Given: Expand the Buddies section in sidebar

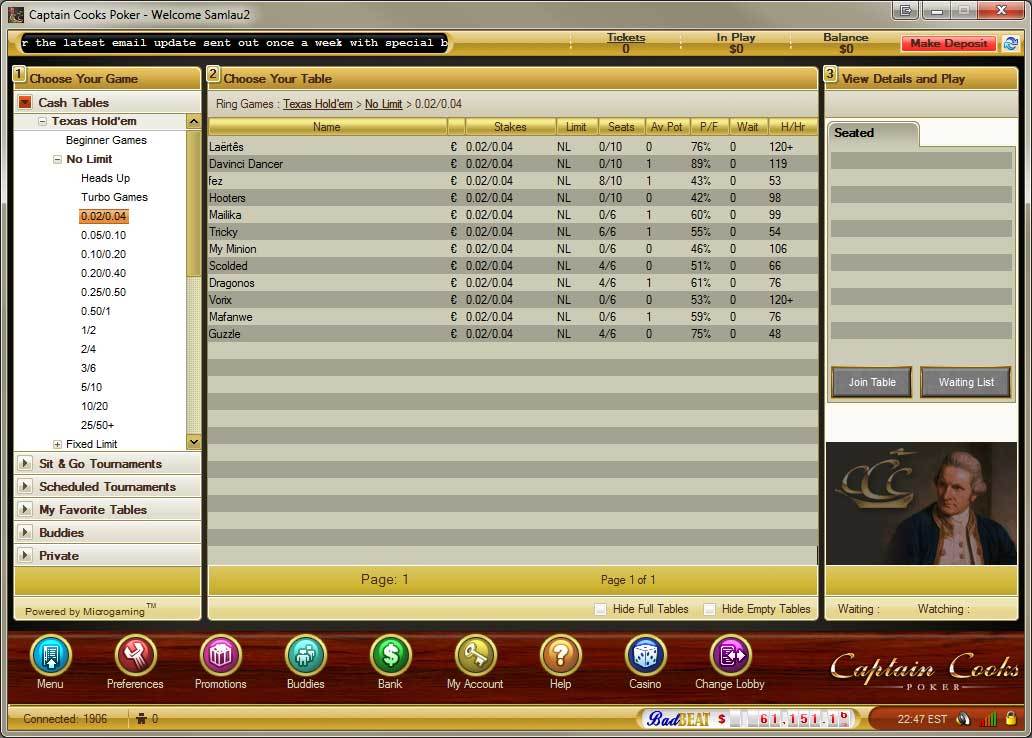Looking at the screenshot, I should [x=25, y=533].
